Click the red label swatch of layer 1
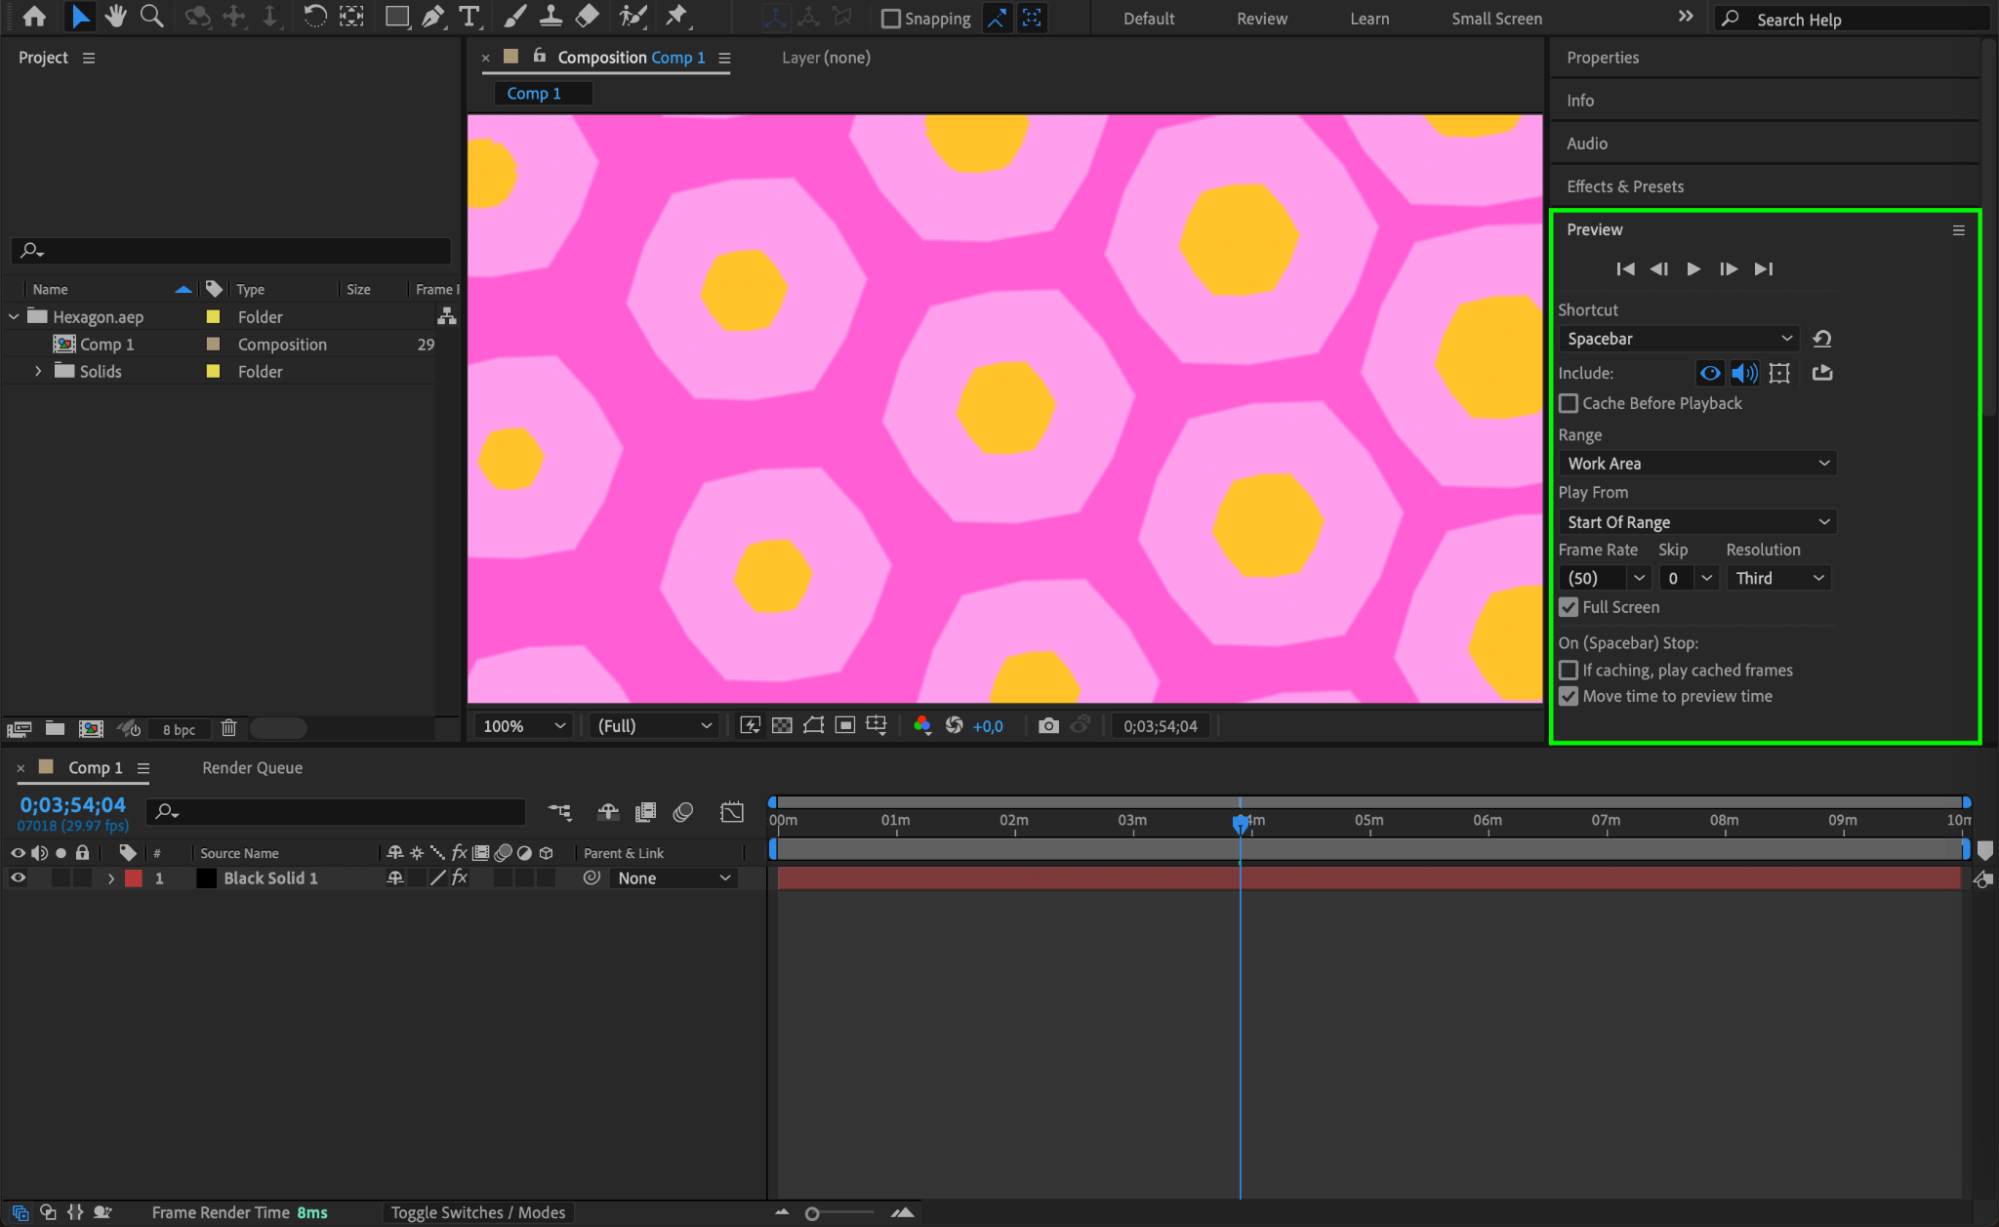 (x=133, y=878)
